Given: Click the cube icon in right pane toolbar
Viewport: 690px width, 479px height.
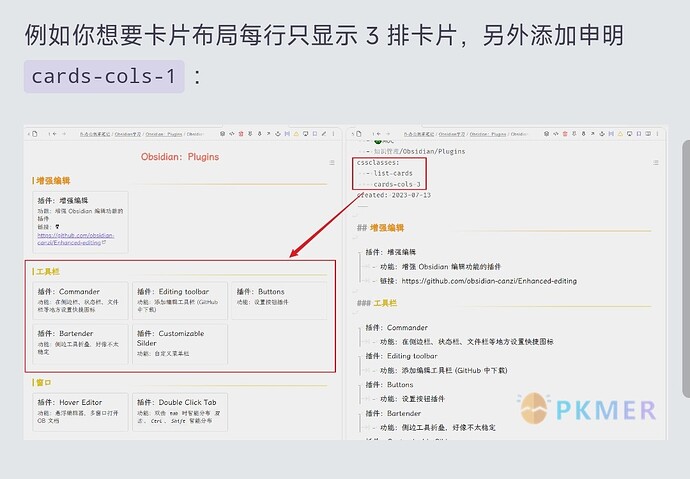Looking at the screenshot, I should coord(546,134).
